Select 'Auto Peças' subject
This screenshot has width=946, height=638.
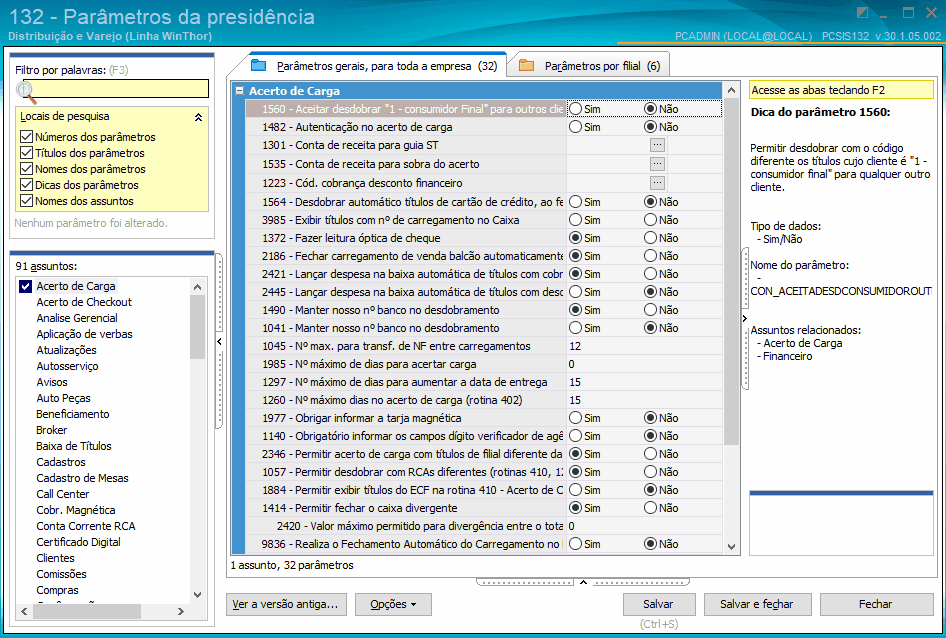tap(63, 398)
